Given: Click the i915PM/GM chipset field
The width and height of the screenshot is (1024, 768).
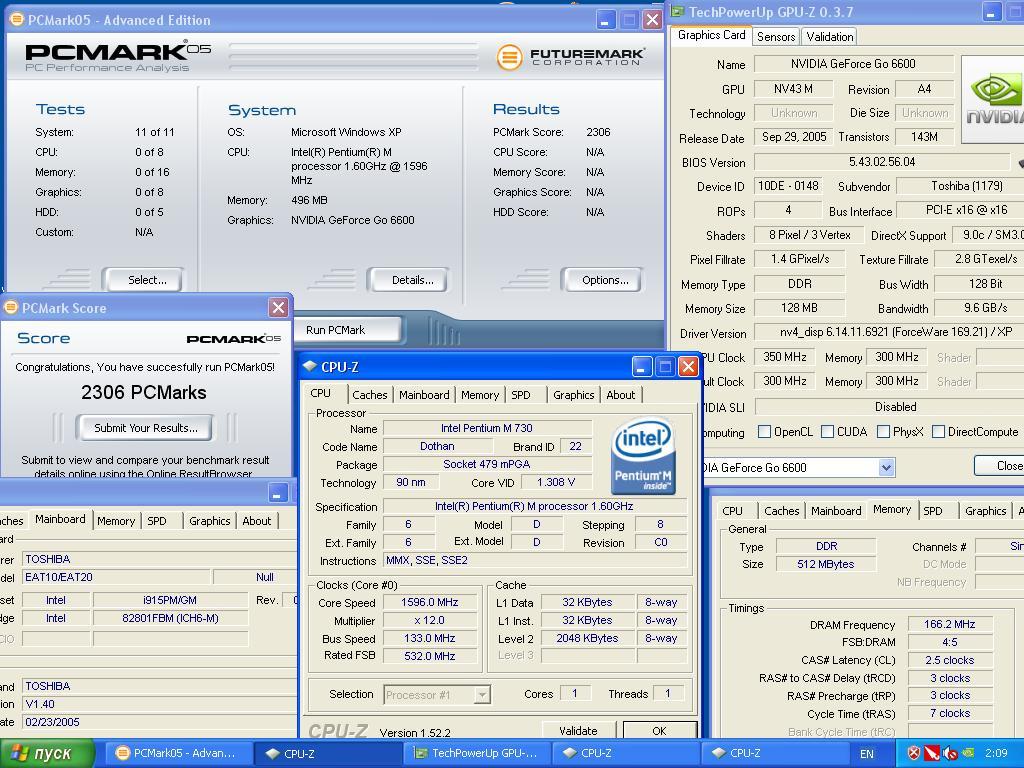Looking at the screenshot, I should [x=170, y=600].
